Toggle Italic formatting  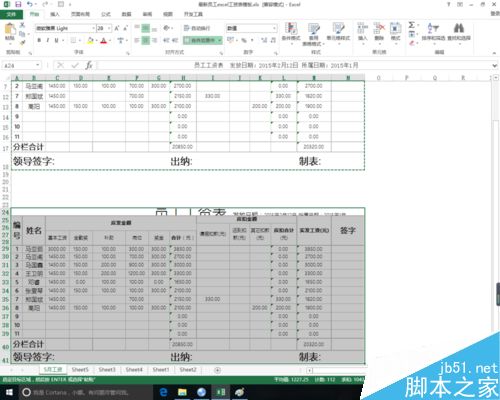(48, 40)
